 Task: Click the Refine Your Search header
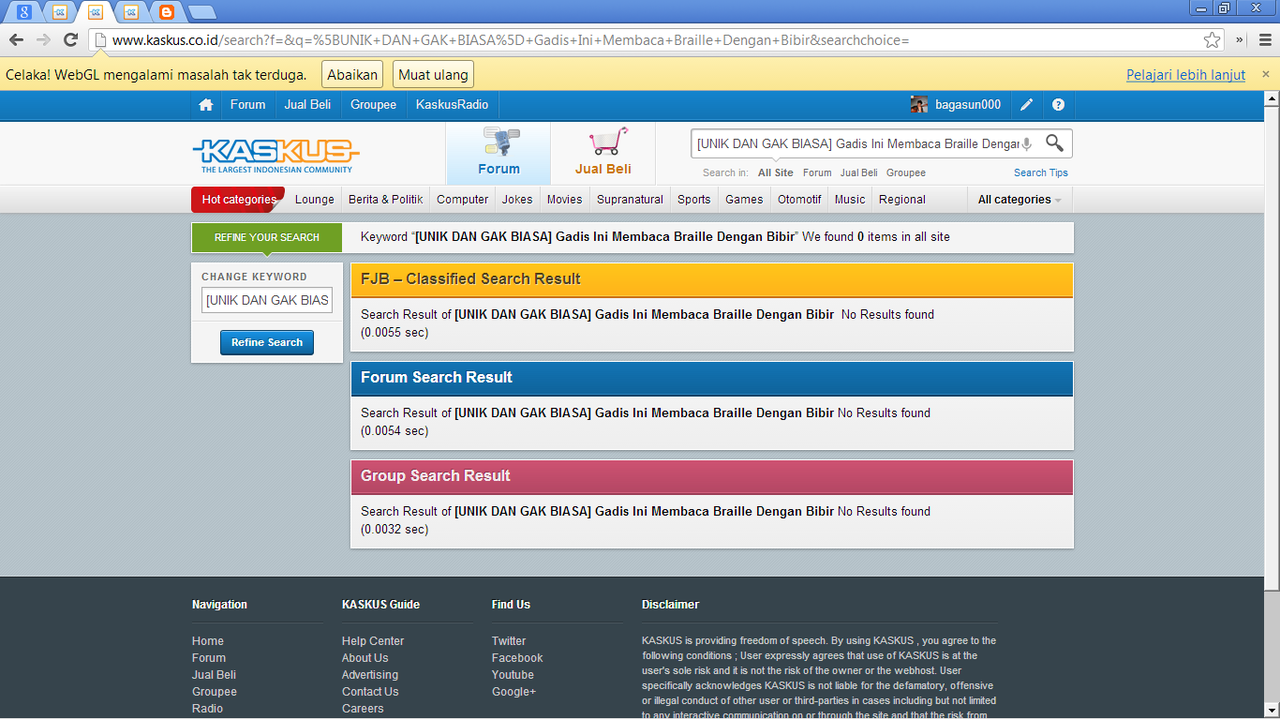267,237
